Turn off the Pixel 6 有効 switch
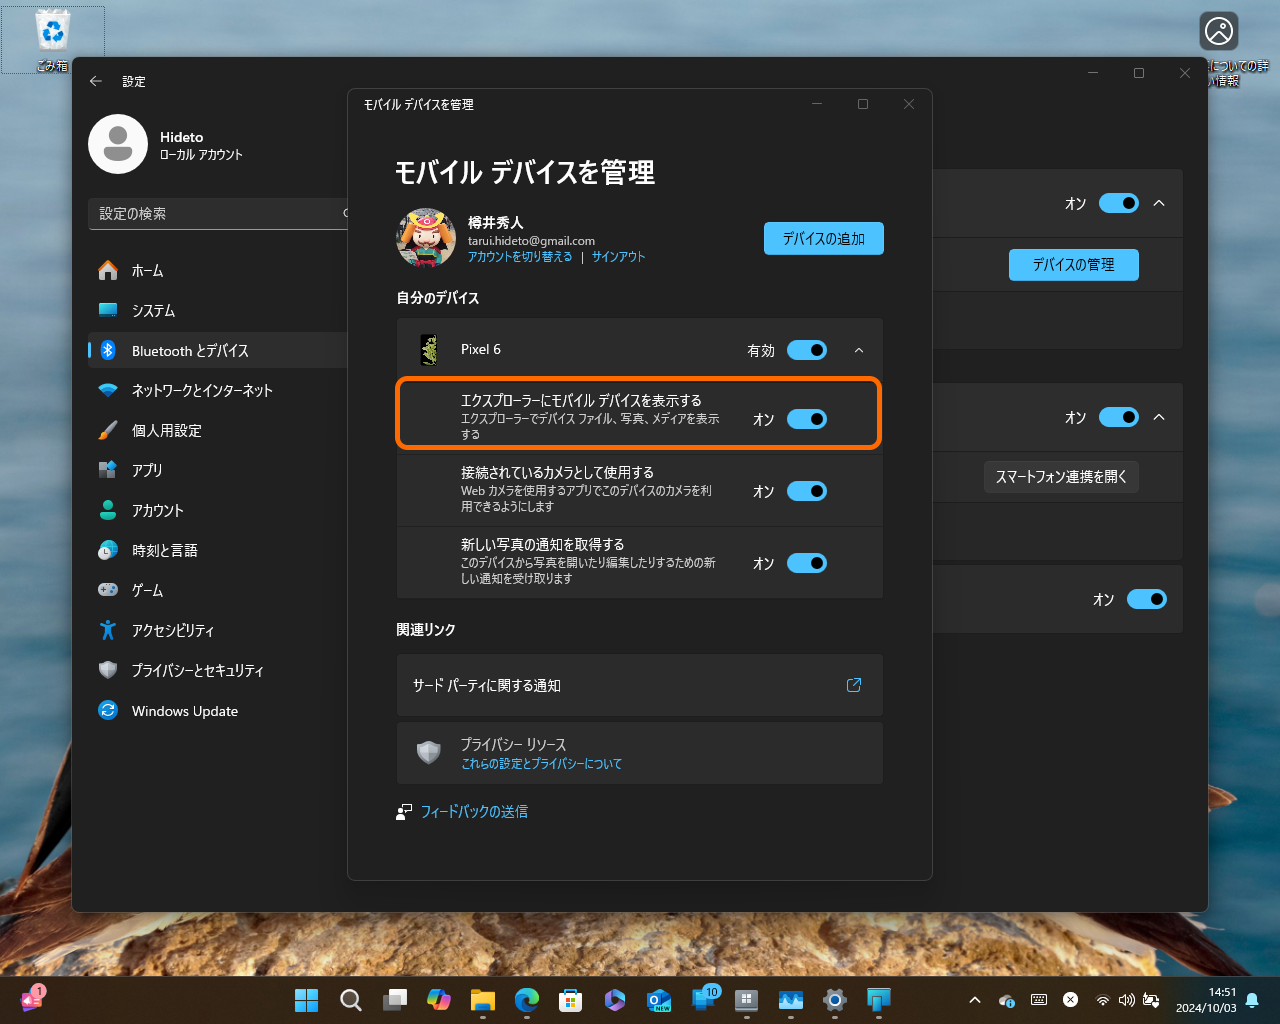1280x1024 pixels. pyautogui.click(x=807, y=350)
